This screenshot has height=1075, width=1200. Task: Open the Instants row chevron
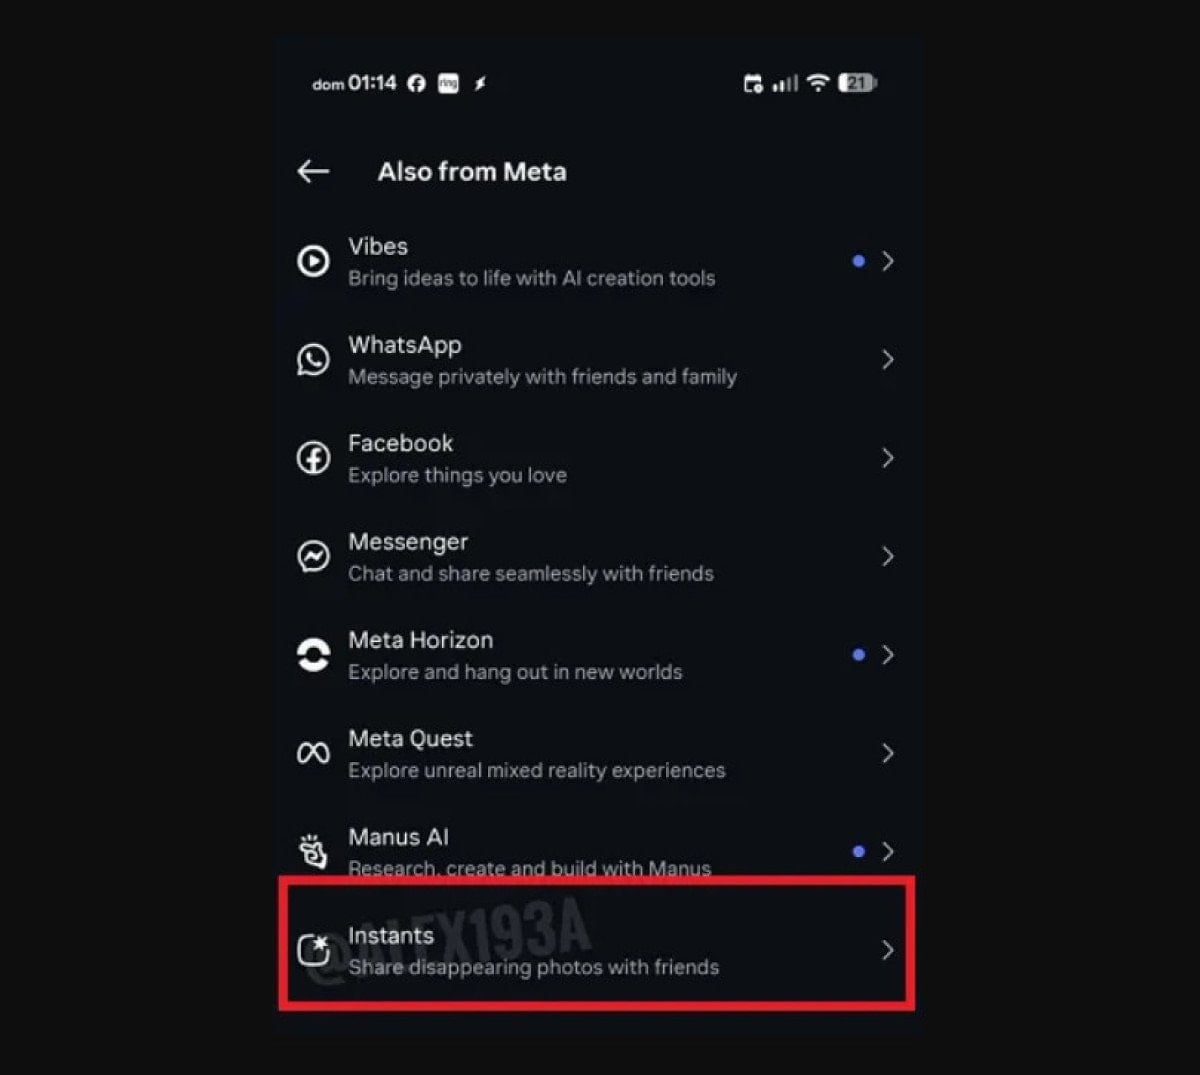click(x=887, y=950)
